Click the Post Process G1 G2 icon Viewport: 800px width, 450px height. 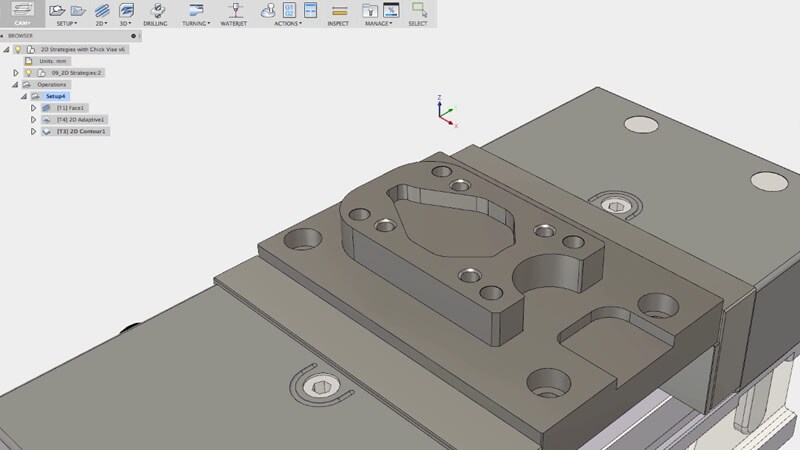(x=289, y=10)
